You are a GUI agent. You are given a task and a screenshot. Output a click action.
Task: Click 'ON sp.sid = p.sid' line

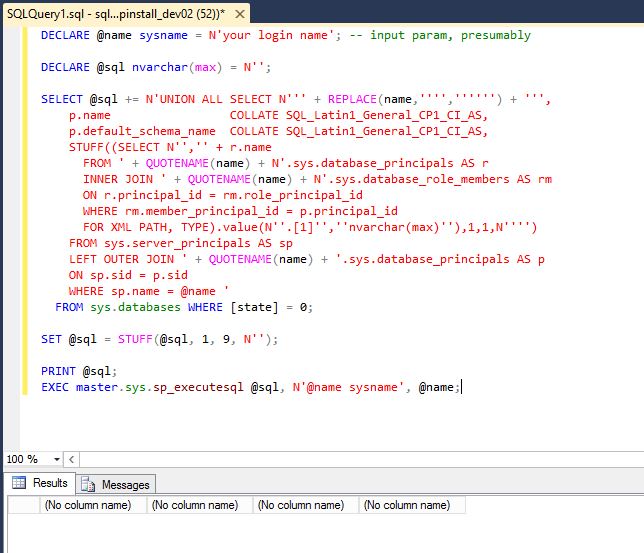[x=128, y=275]
